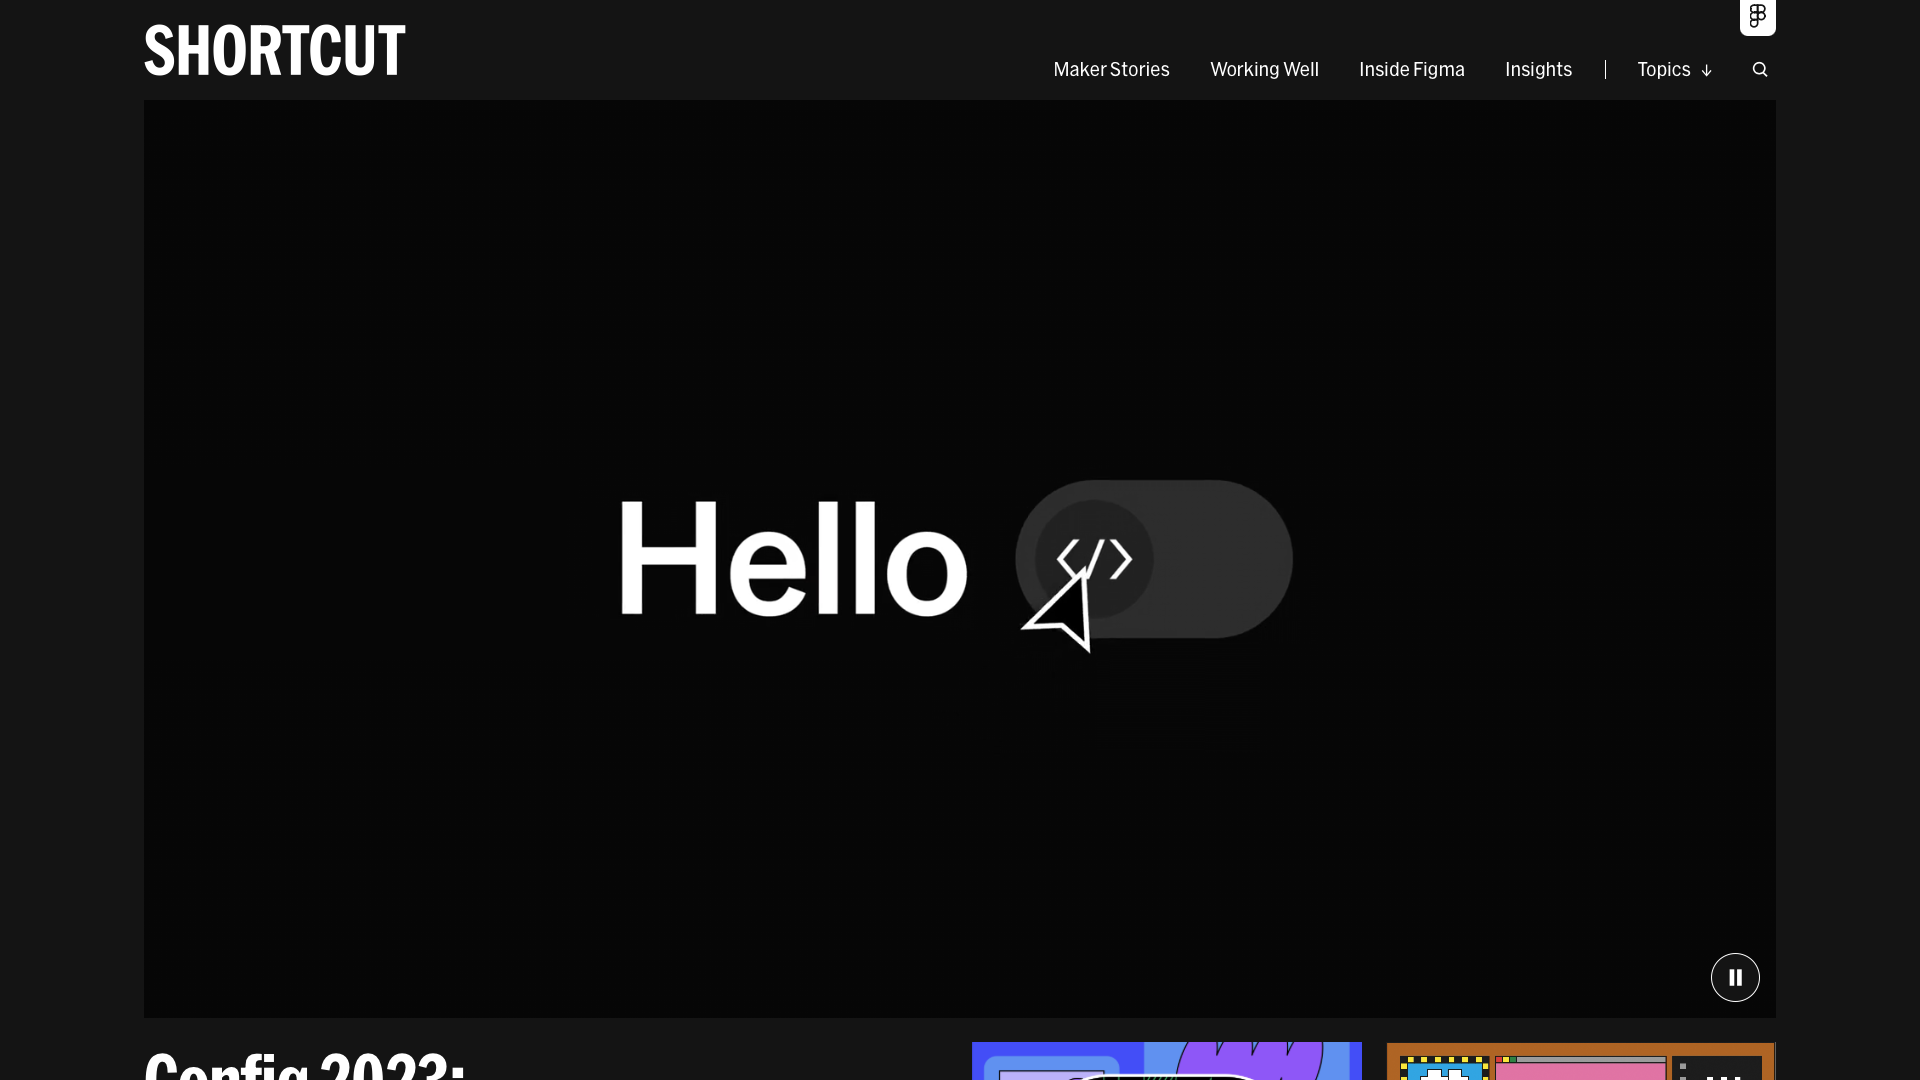
Task: Go to the Working Well section
Action: [1264, 69]
